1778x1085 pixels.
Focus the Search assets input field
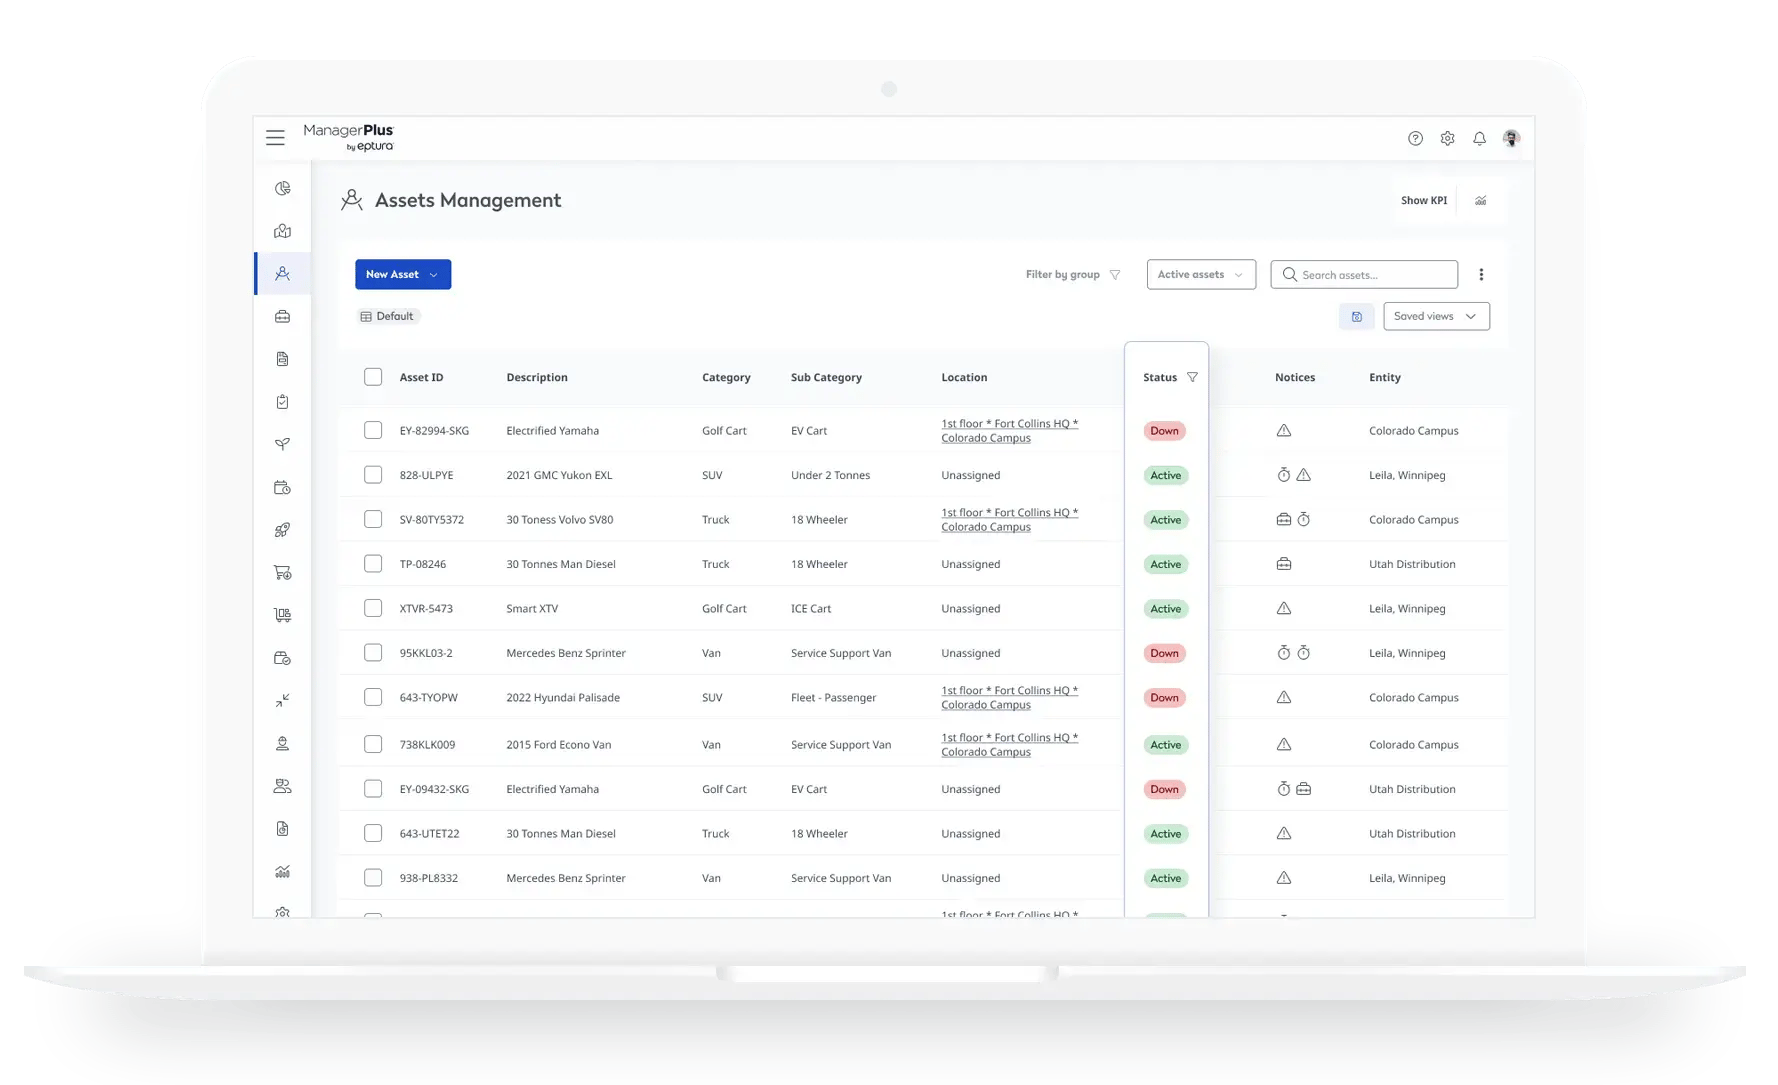click(1364, 275)
